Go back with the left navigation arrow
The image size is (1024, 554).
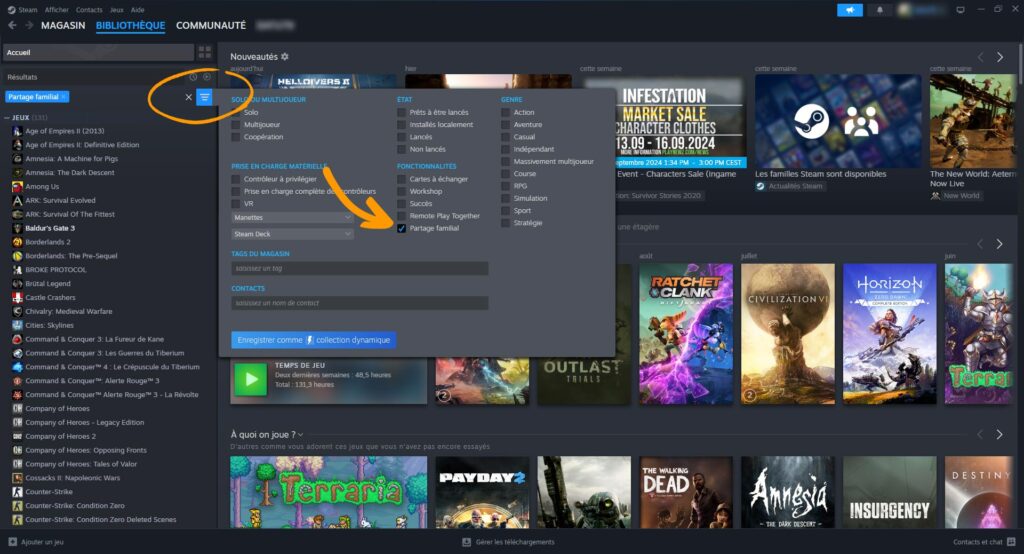(x=12, y=25)
